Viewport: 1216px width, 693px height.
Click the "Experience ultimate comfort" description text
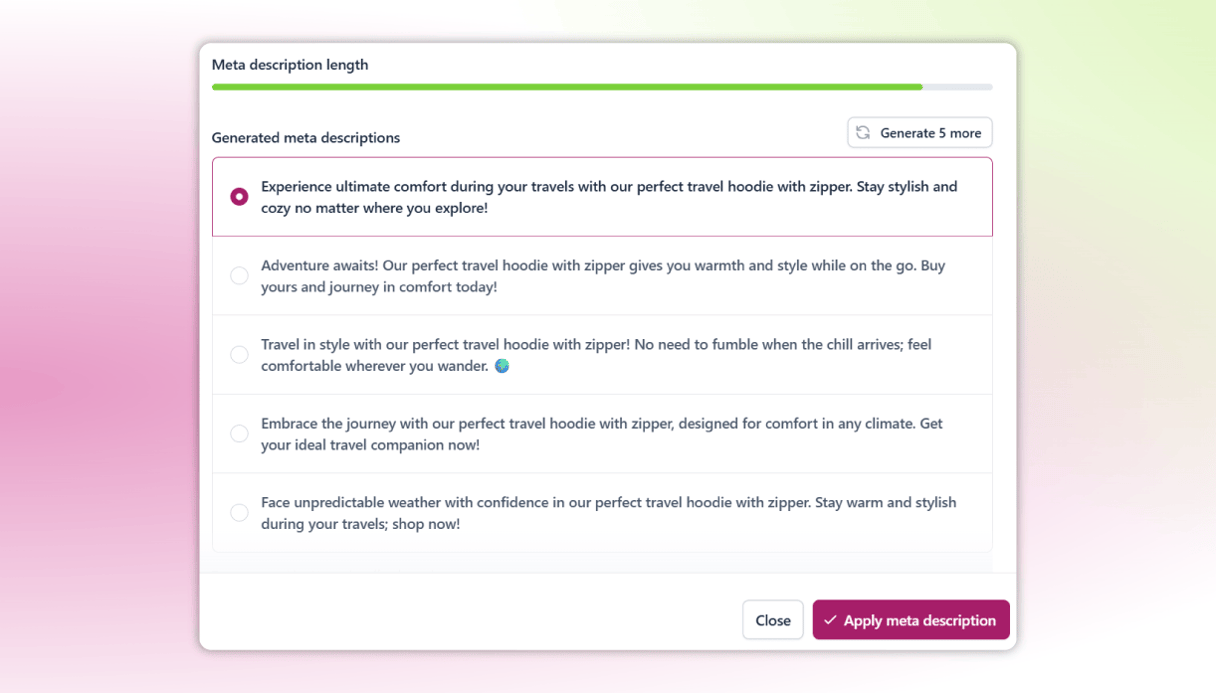point(608,197)
